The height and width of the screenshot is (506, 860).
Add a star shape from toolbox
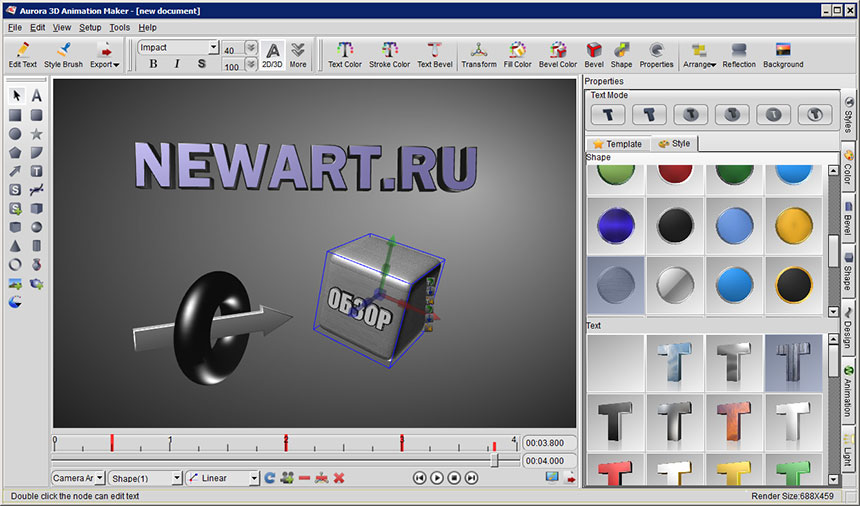36,134
